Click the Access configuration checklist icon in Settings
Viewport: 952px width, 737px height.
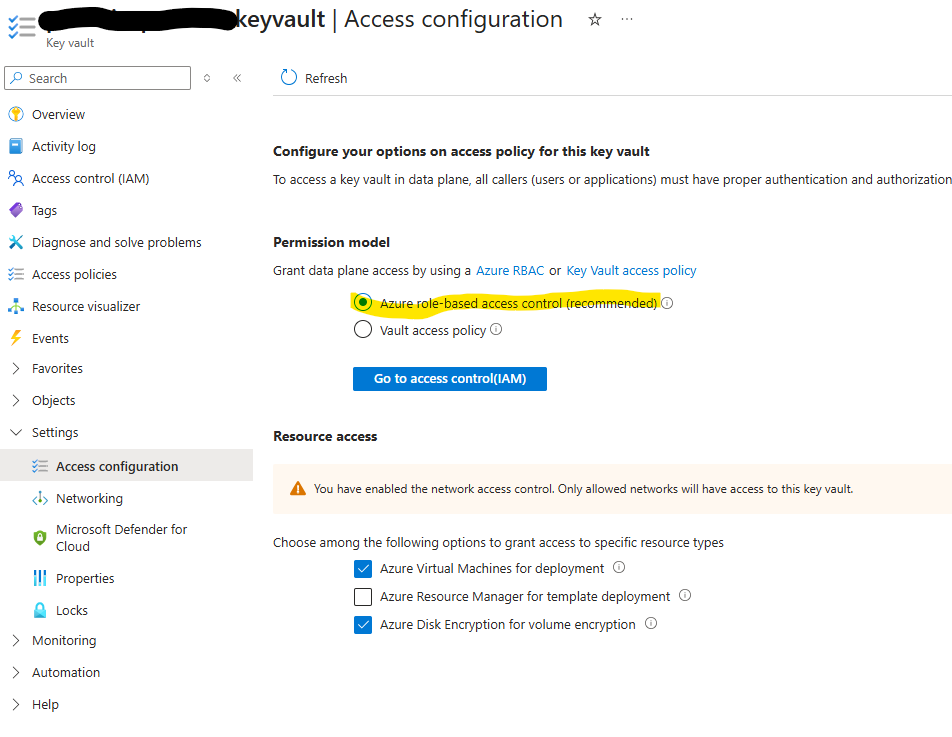pos(40,466)
